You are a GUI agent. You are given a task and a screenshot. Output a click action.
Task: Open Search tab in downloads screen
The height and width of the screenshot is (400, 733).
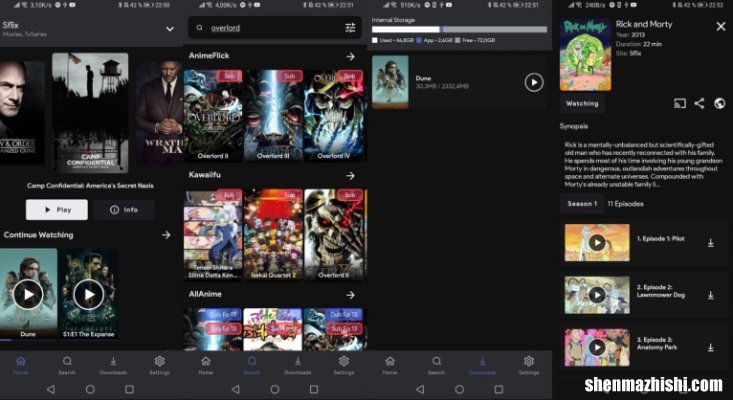[436, 365]
